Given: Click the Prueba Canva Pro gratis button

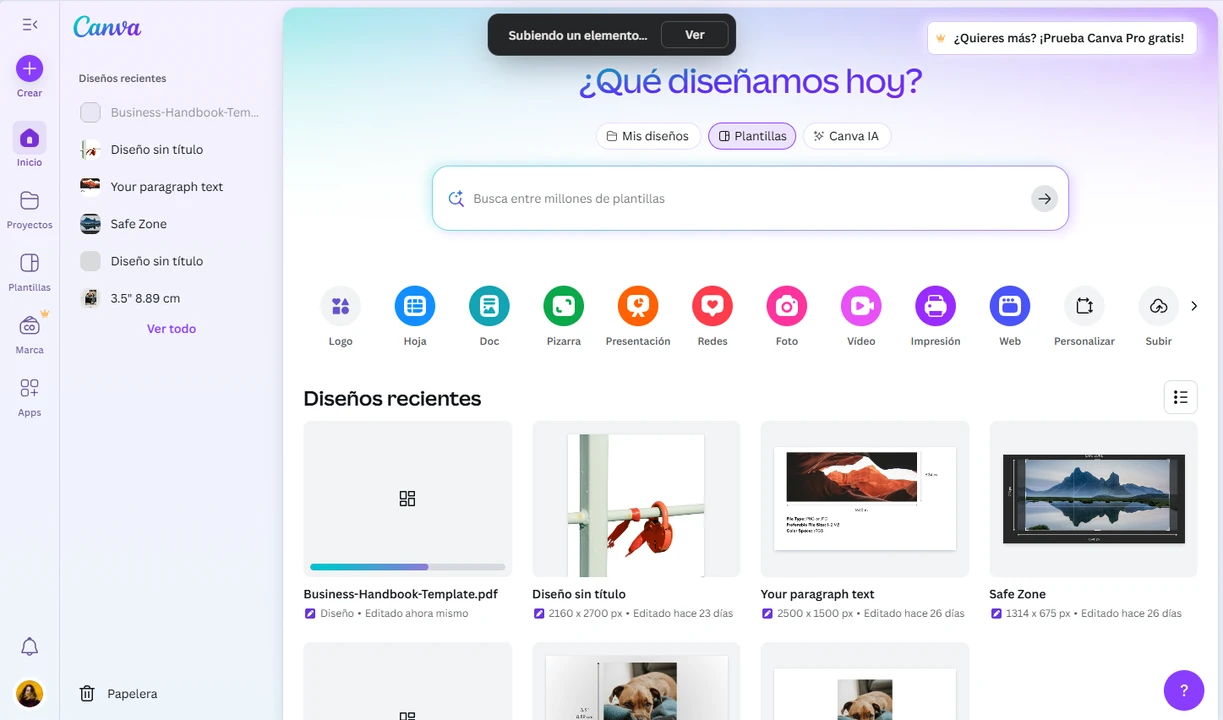Looking at the screenshot, I should (1062, 38).
